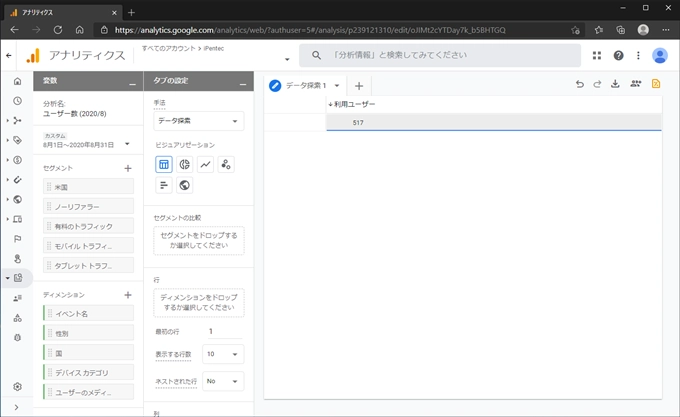
Task: Sort by the 利用ユーザー column header
Action: point(352,104)
